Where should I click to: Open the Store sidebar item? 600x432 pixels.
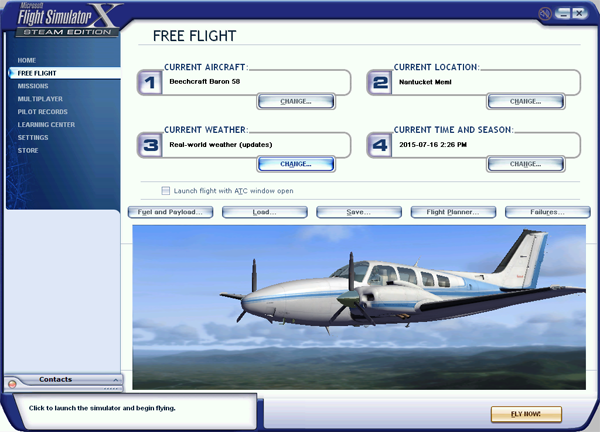[28, 150]
